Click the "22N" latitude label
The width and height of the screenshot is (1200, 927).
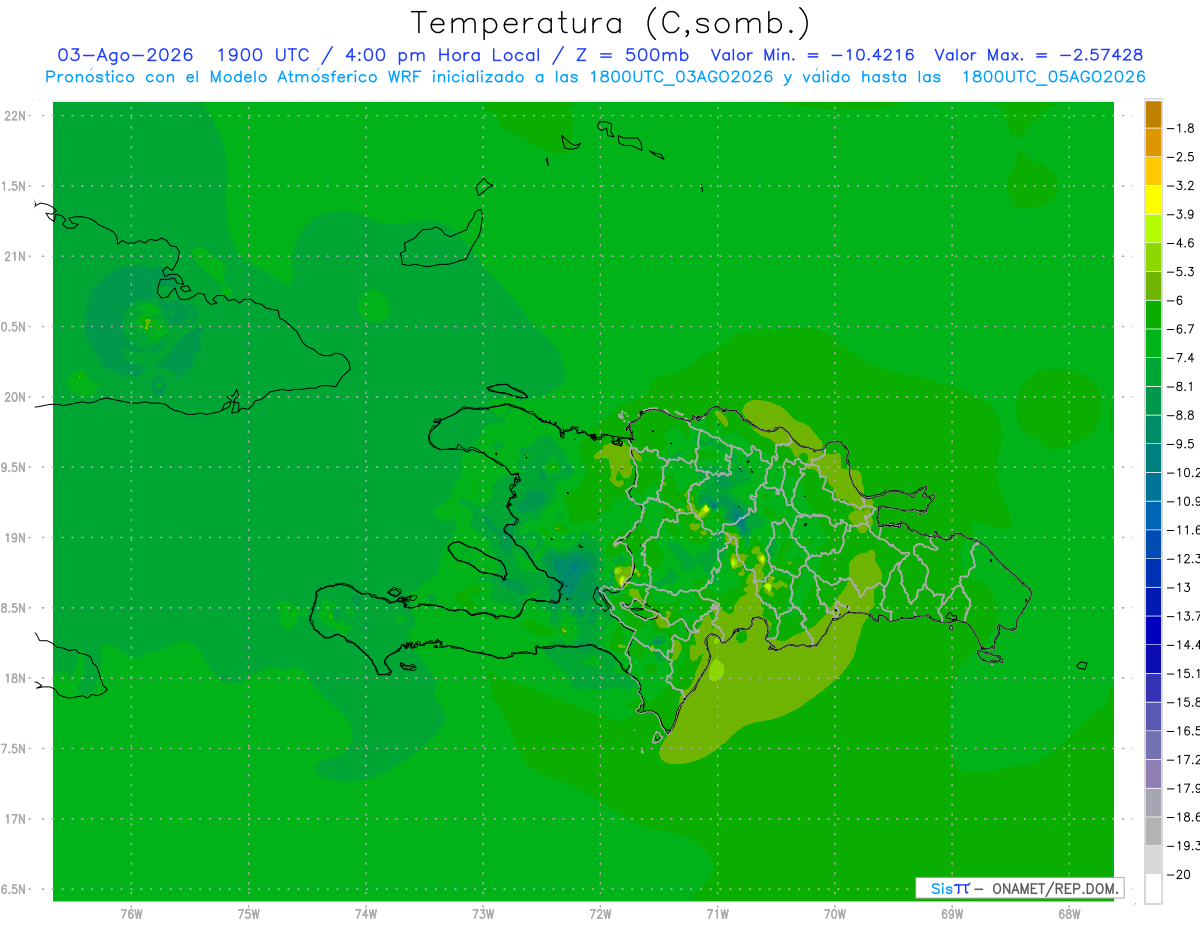pos(16,116)
